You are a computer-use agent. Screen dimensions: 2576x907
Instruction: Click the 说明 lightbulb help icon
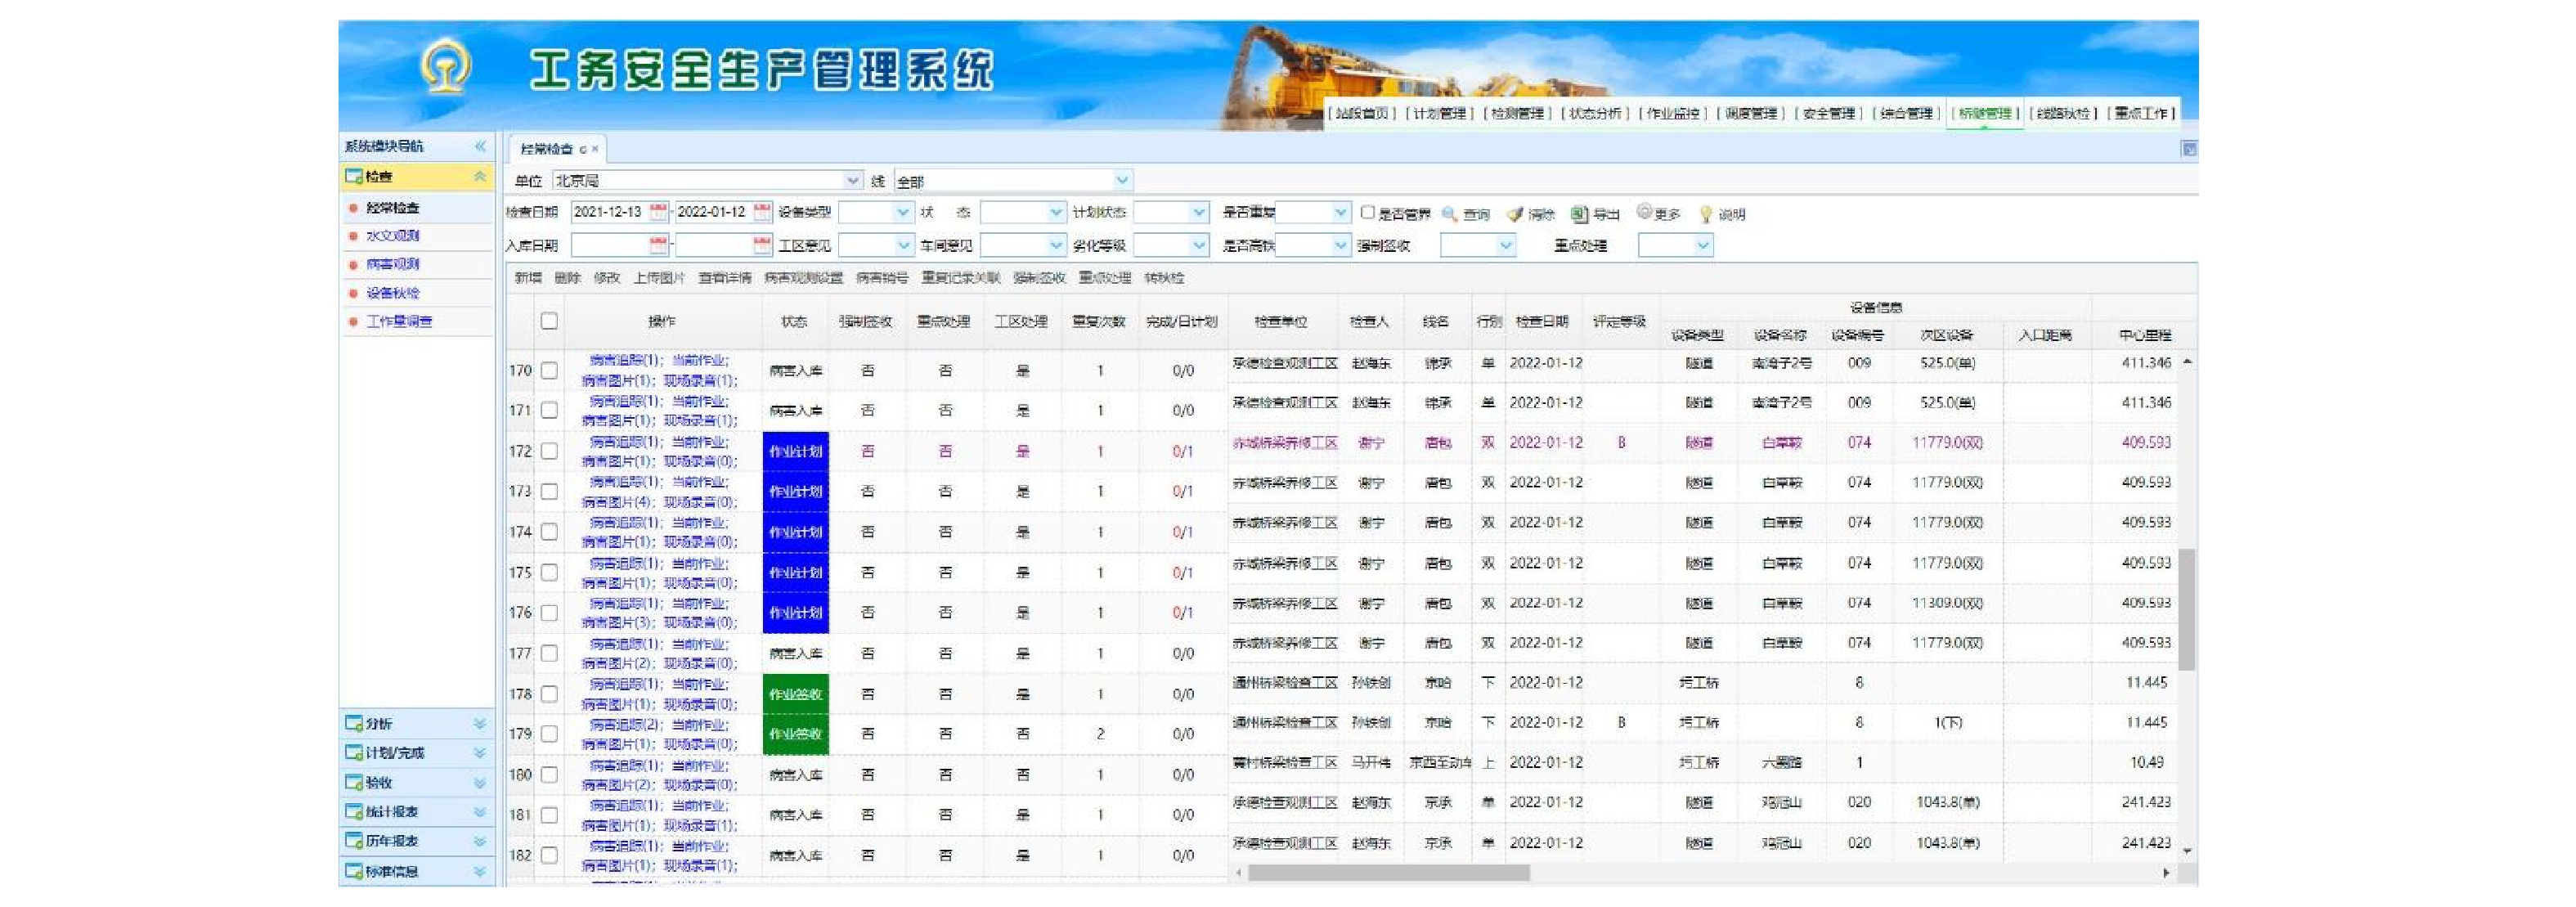1706,214
